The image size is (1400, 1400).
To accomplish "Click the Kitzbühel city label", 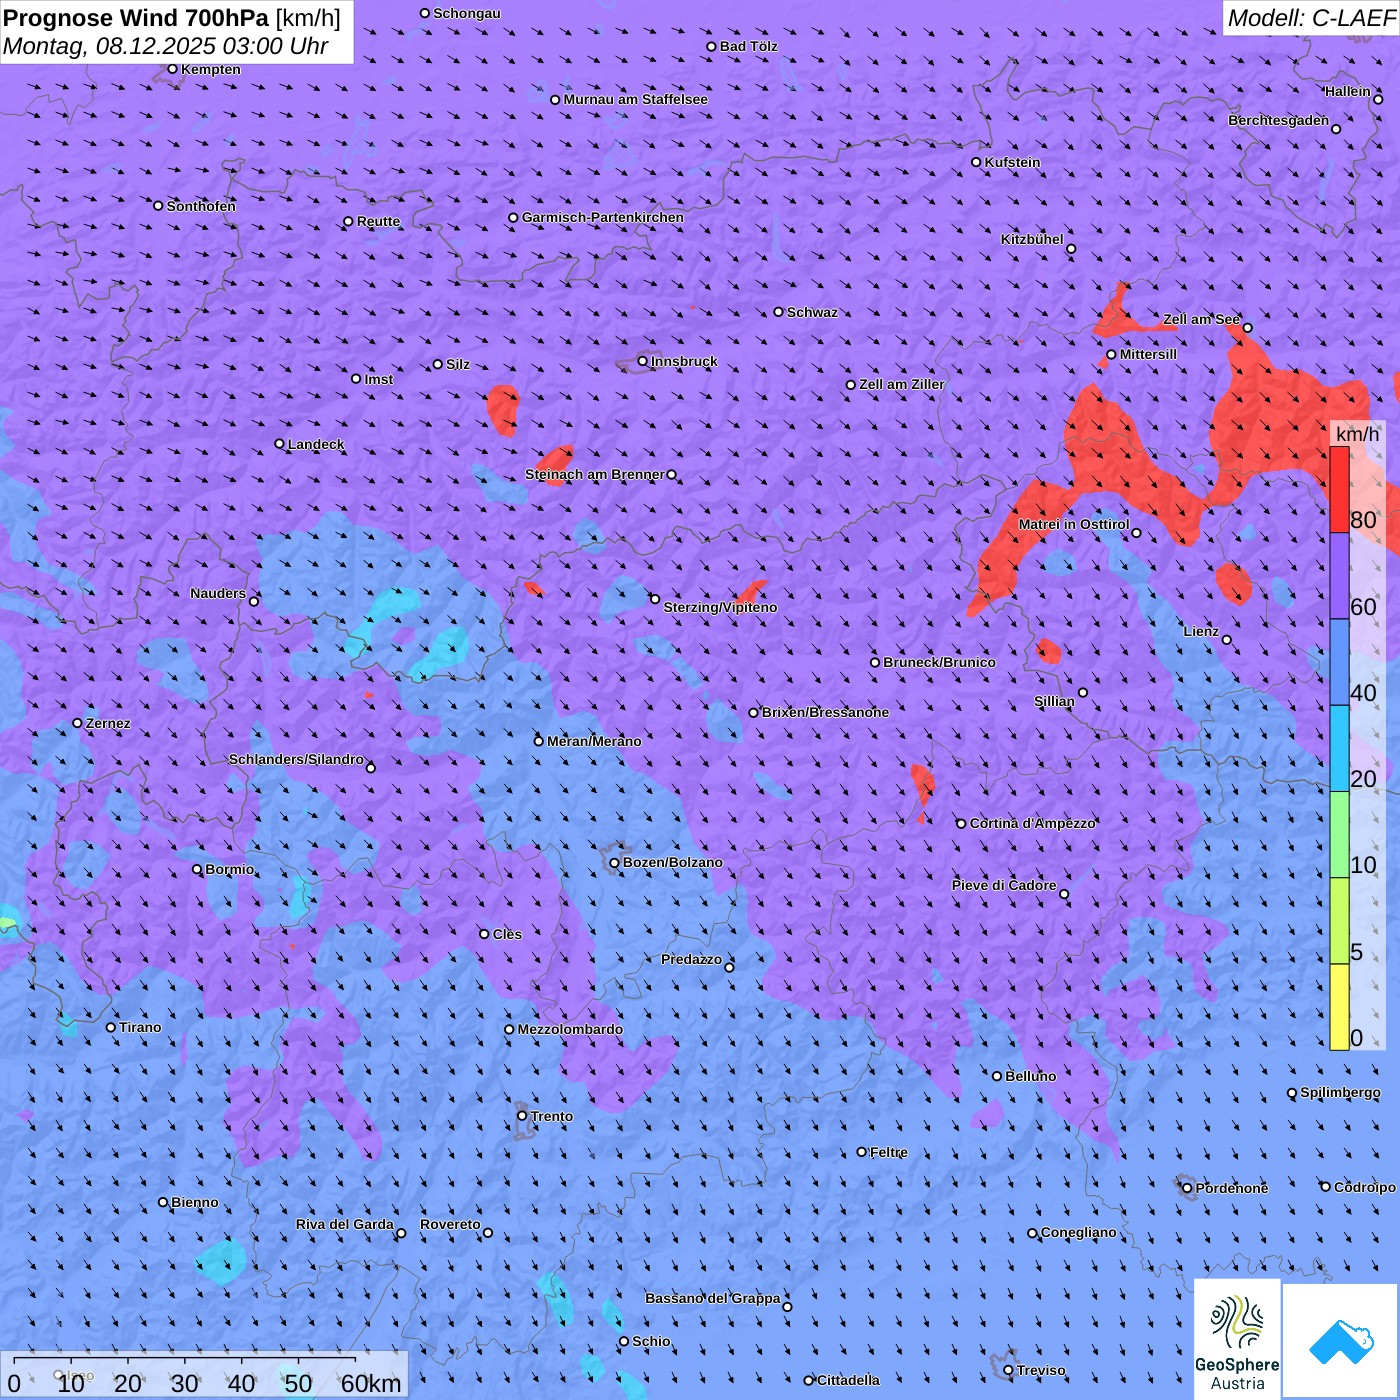I will (1032, 239).
